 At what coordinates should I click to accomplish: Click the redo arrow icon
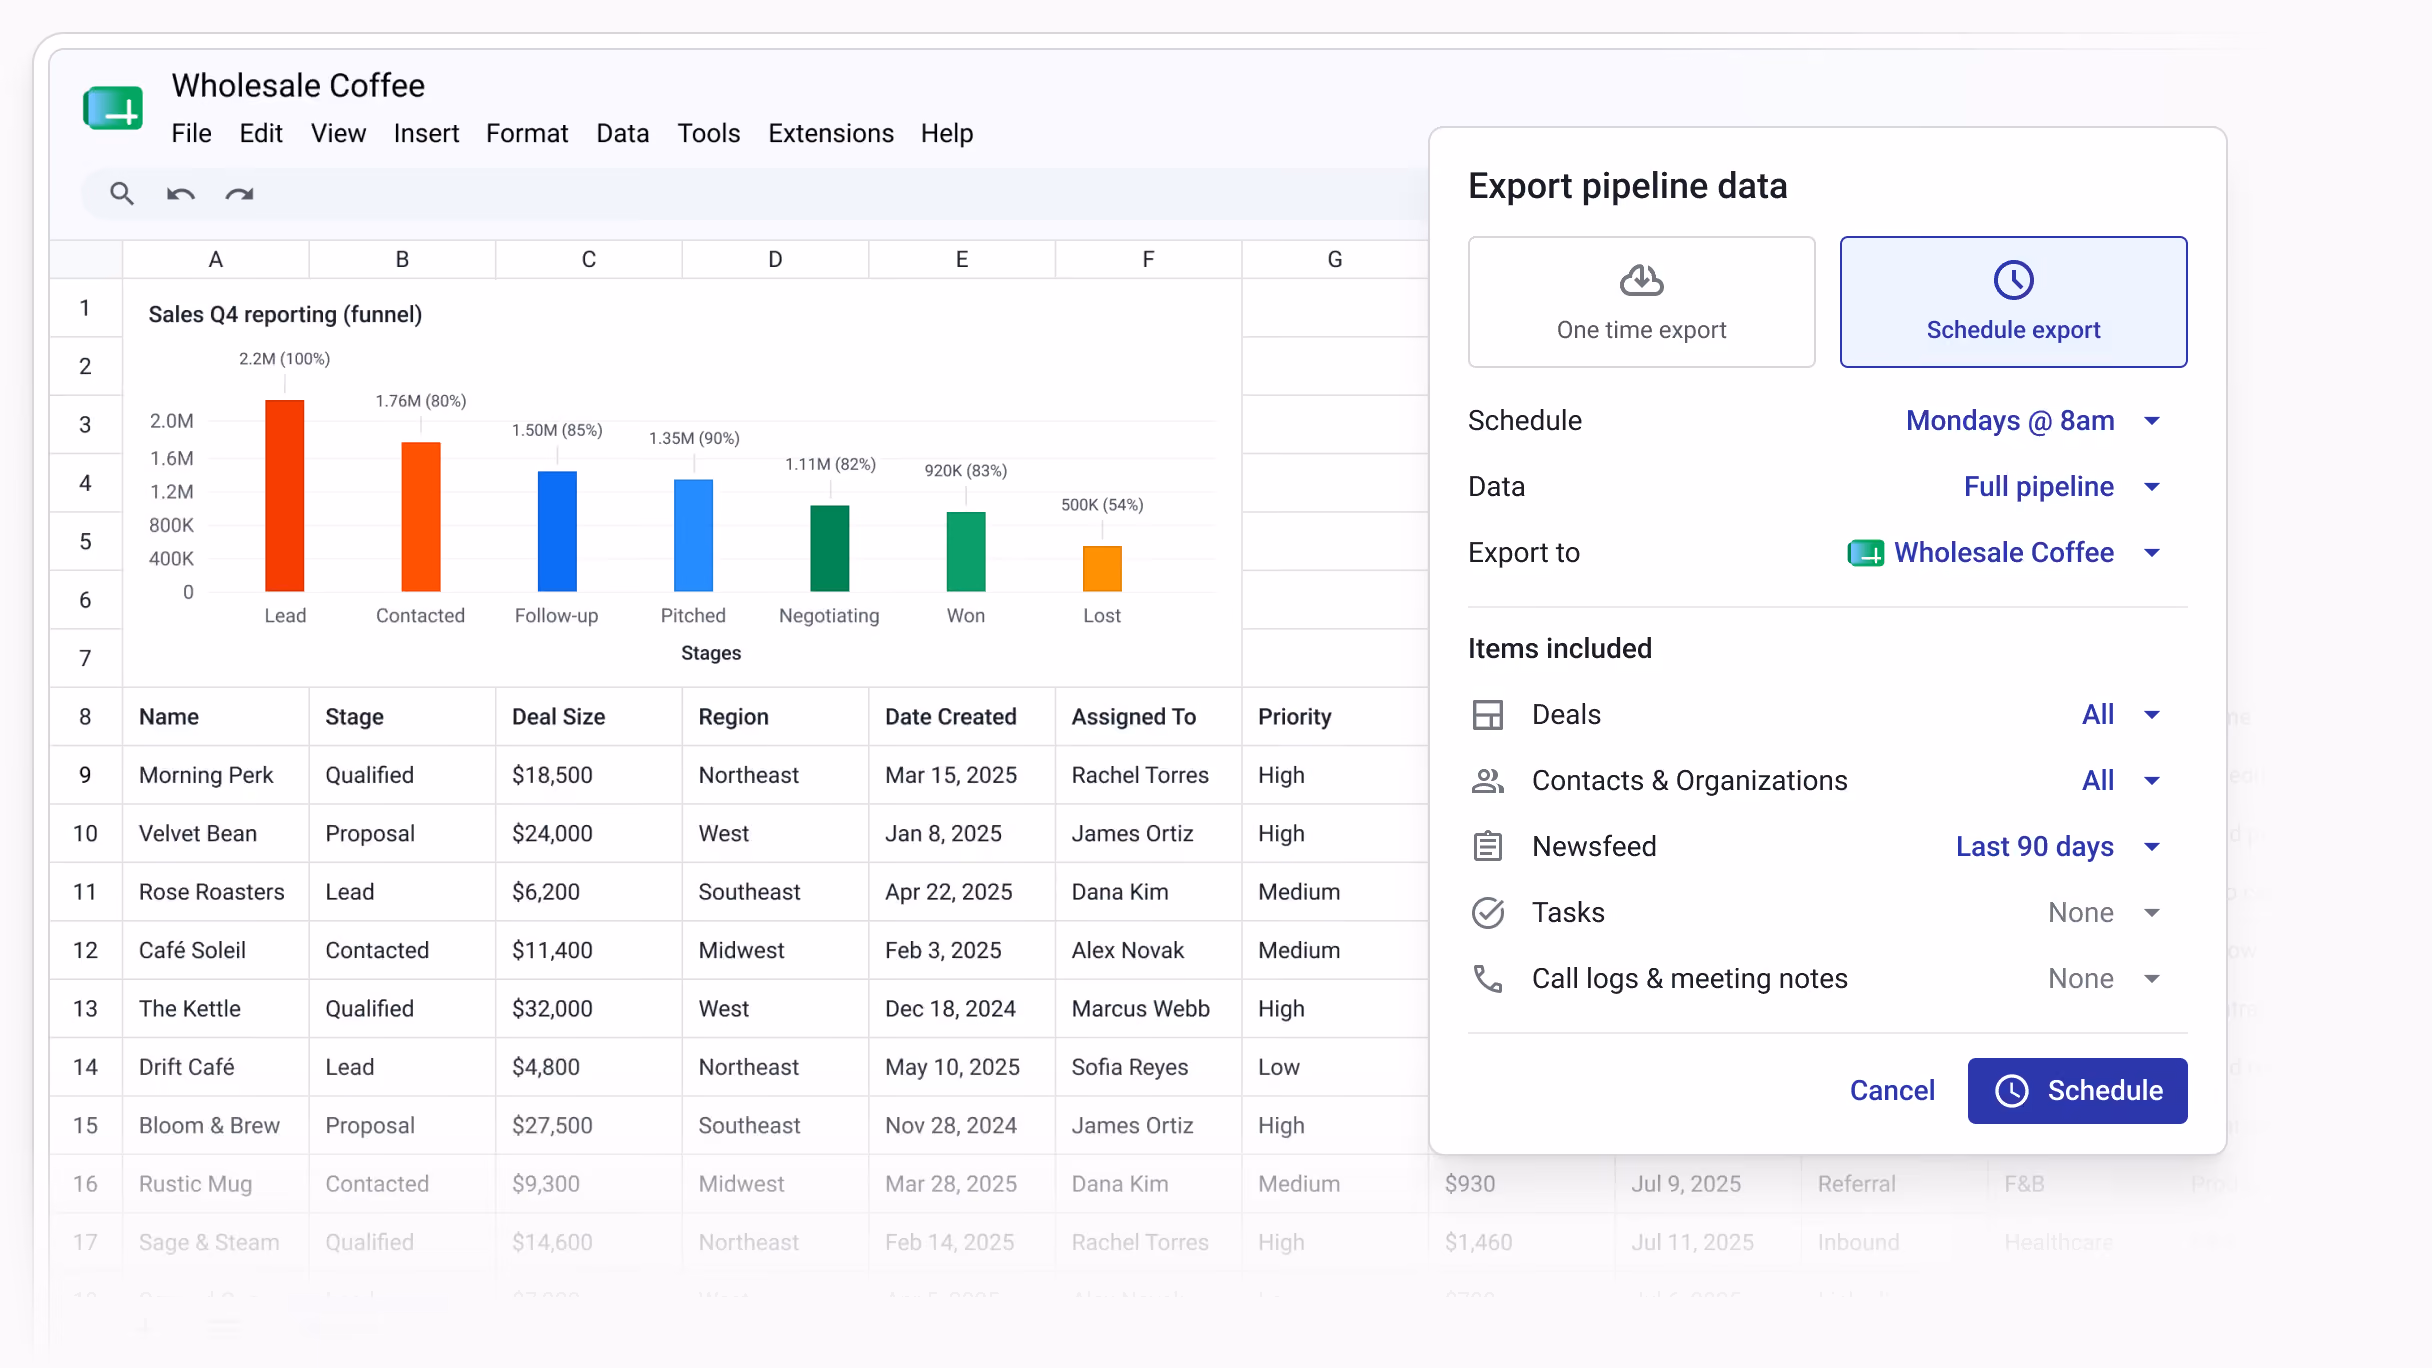click(239, 193)
